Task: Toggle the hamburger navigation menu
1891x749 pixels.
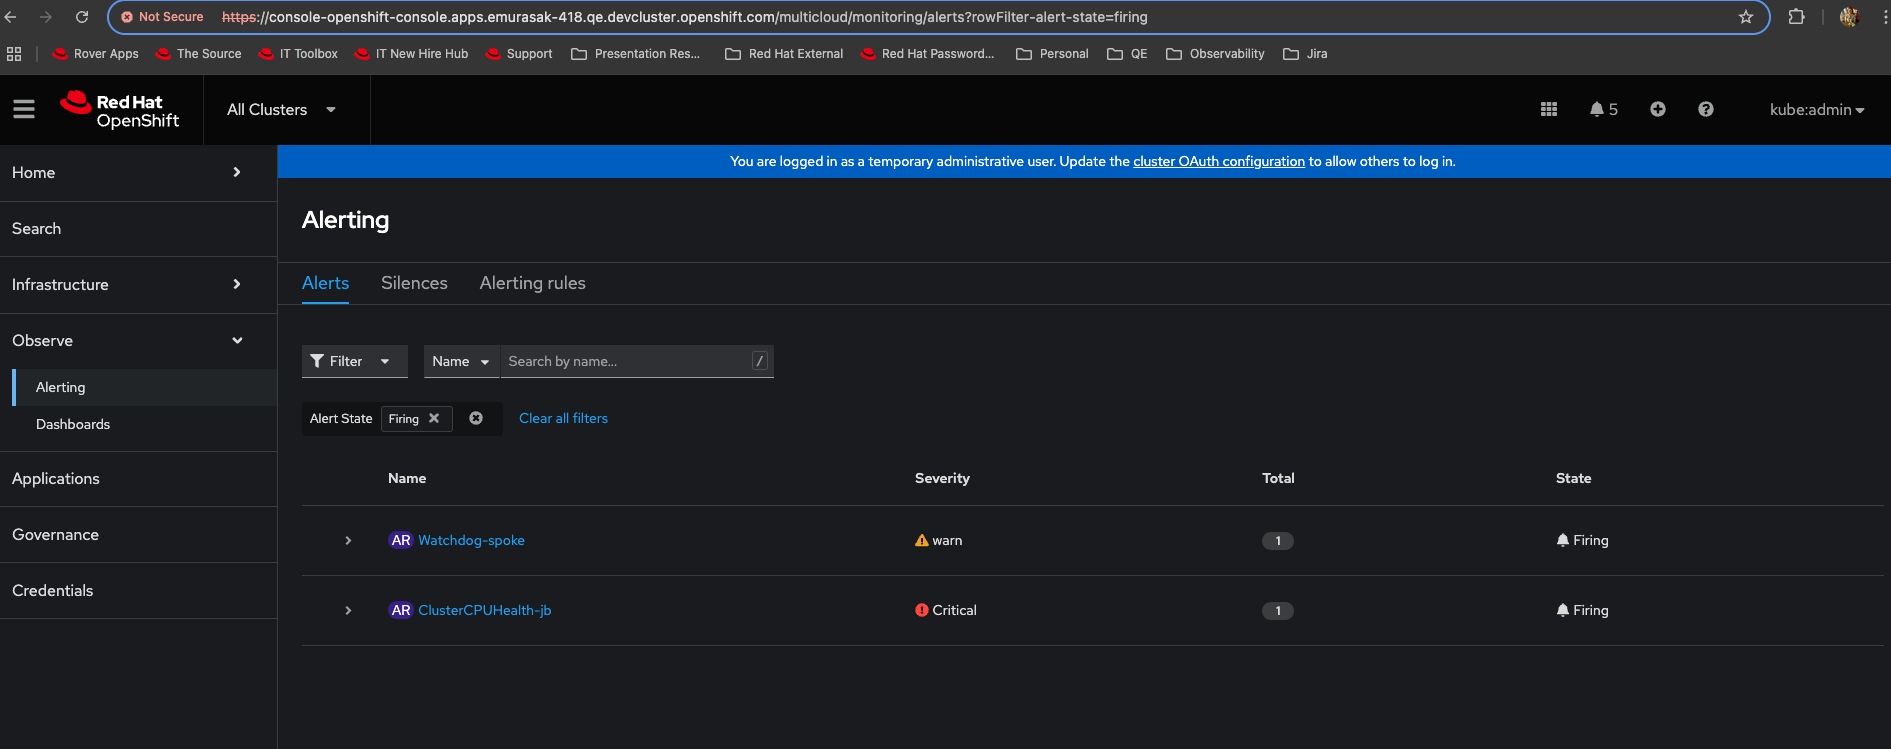Action: pos(24,109)
